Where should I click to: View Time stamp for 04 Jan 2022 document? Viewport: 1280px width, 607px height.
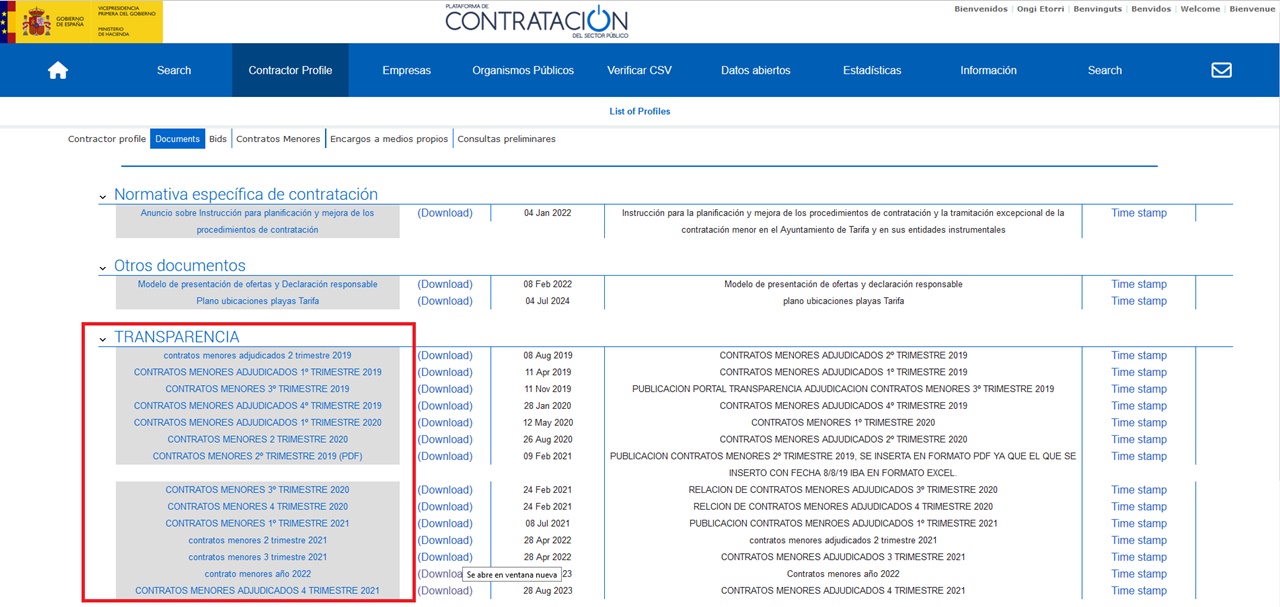[1139, 213]
